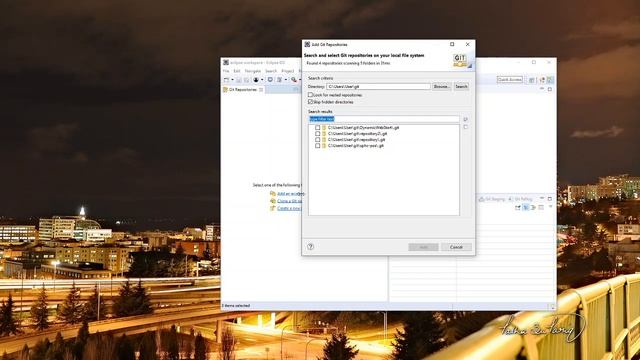Expand the round black icon's dropdown arrow
This screenshot has width=640, height=360.
click(262, 80)
